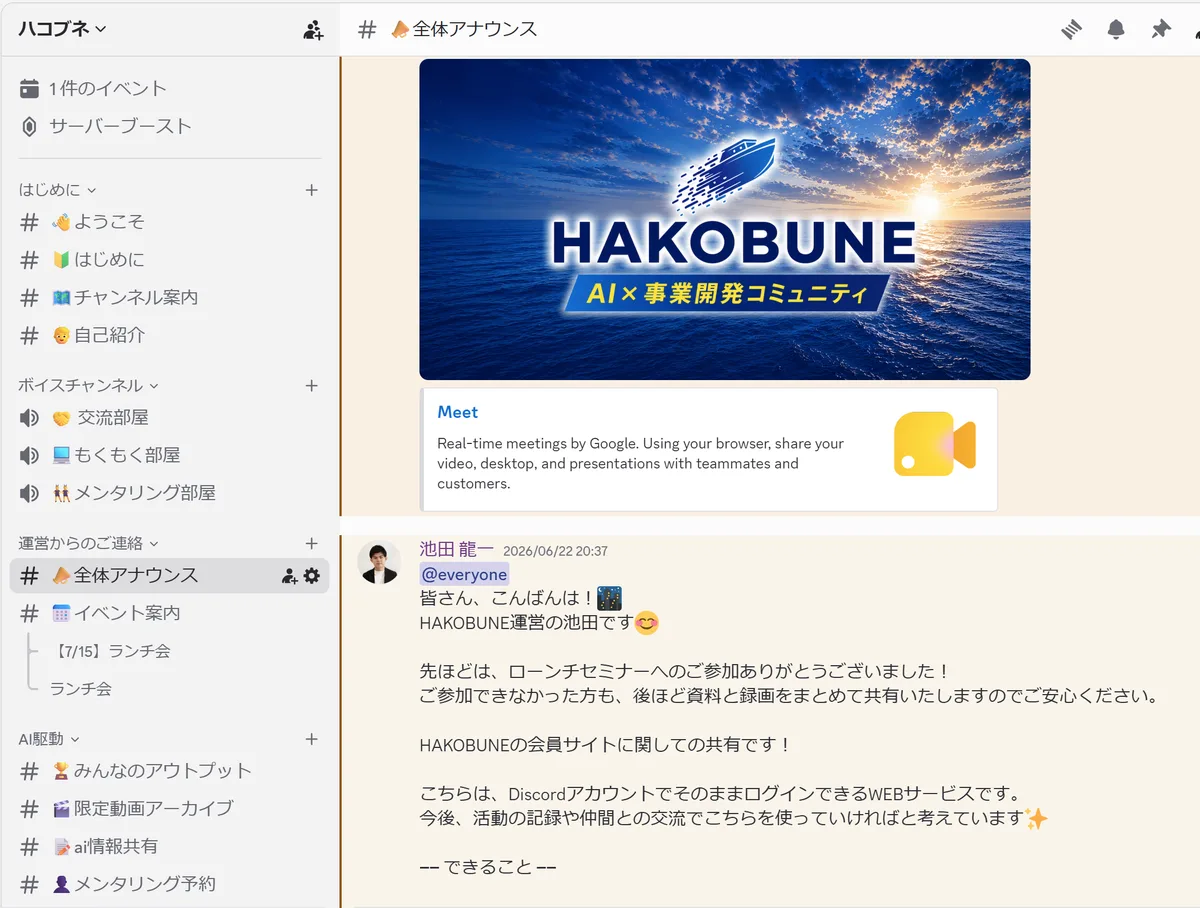The image size is (1200, 908).
Task: Click the message timestamp 2026/06/22 20:37
Action: 555,551
